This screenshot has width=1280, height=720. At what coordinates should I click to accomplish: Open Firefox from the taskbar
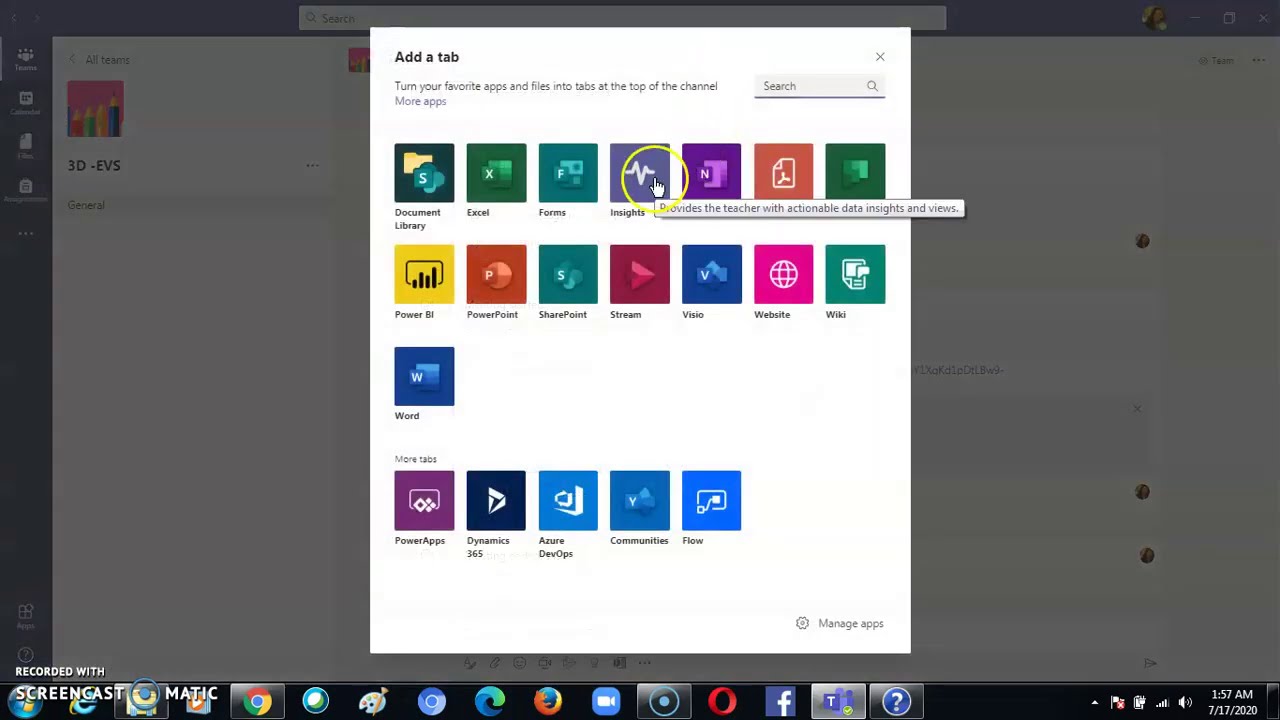tap(548, 702)
